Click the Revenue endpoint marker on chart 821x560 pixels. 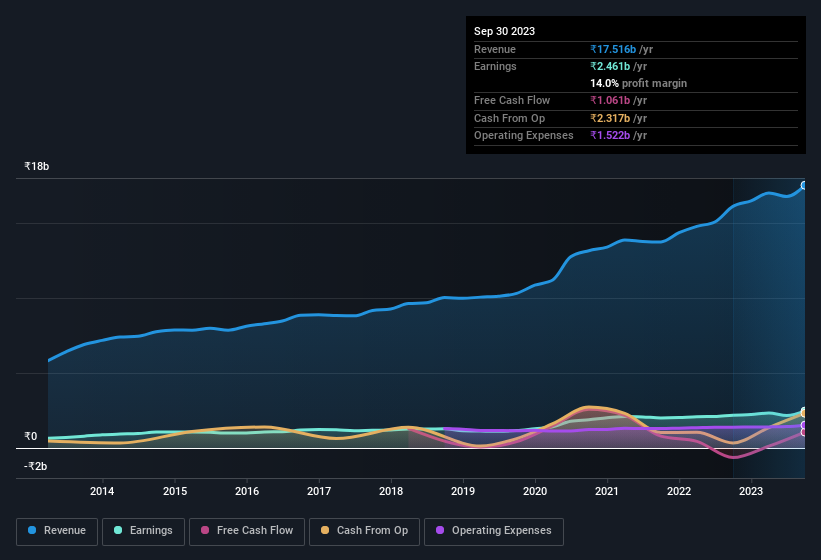tap(804, 185)
